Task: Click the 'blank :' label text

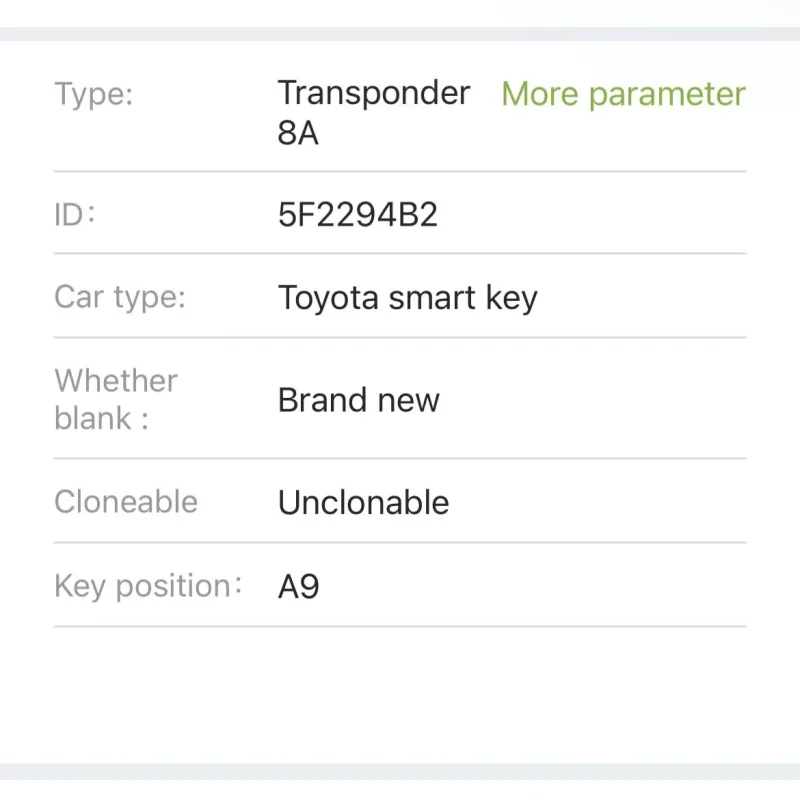Action: coord(101,419)
